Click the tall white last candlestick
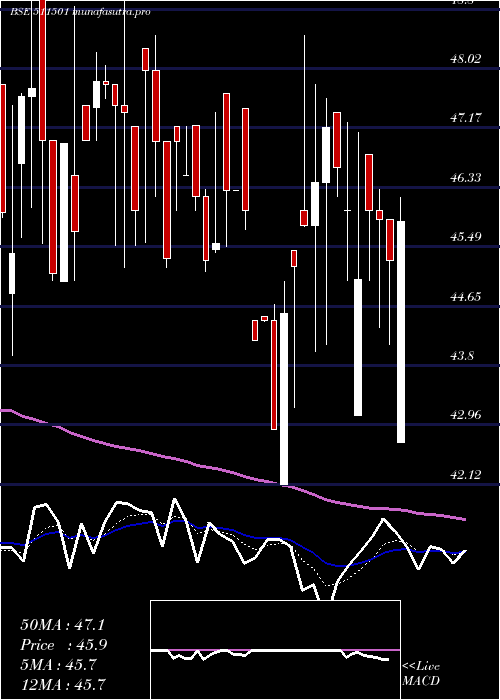The image size is (500, 700). click(401, 332)
